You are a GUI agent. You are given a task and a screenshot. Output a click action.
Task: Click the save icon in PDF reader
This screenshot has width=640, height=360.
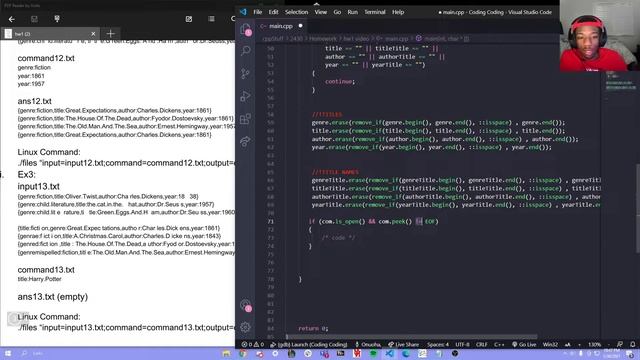pyautogui.click(x=34, y=19)
